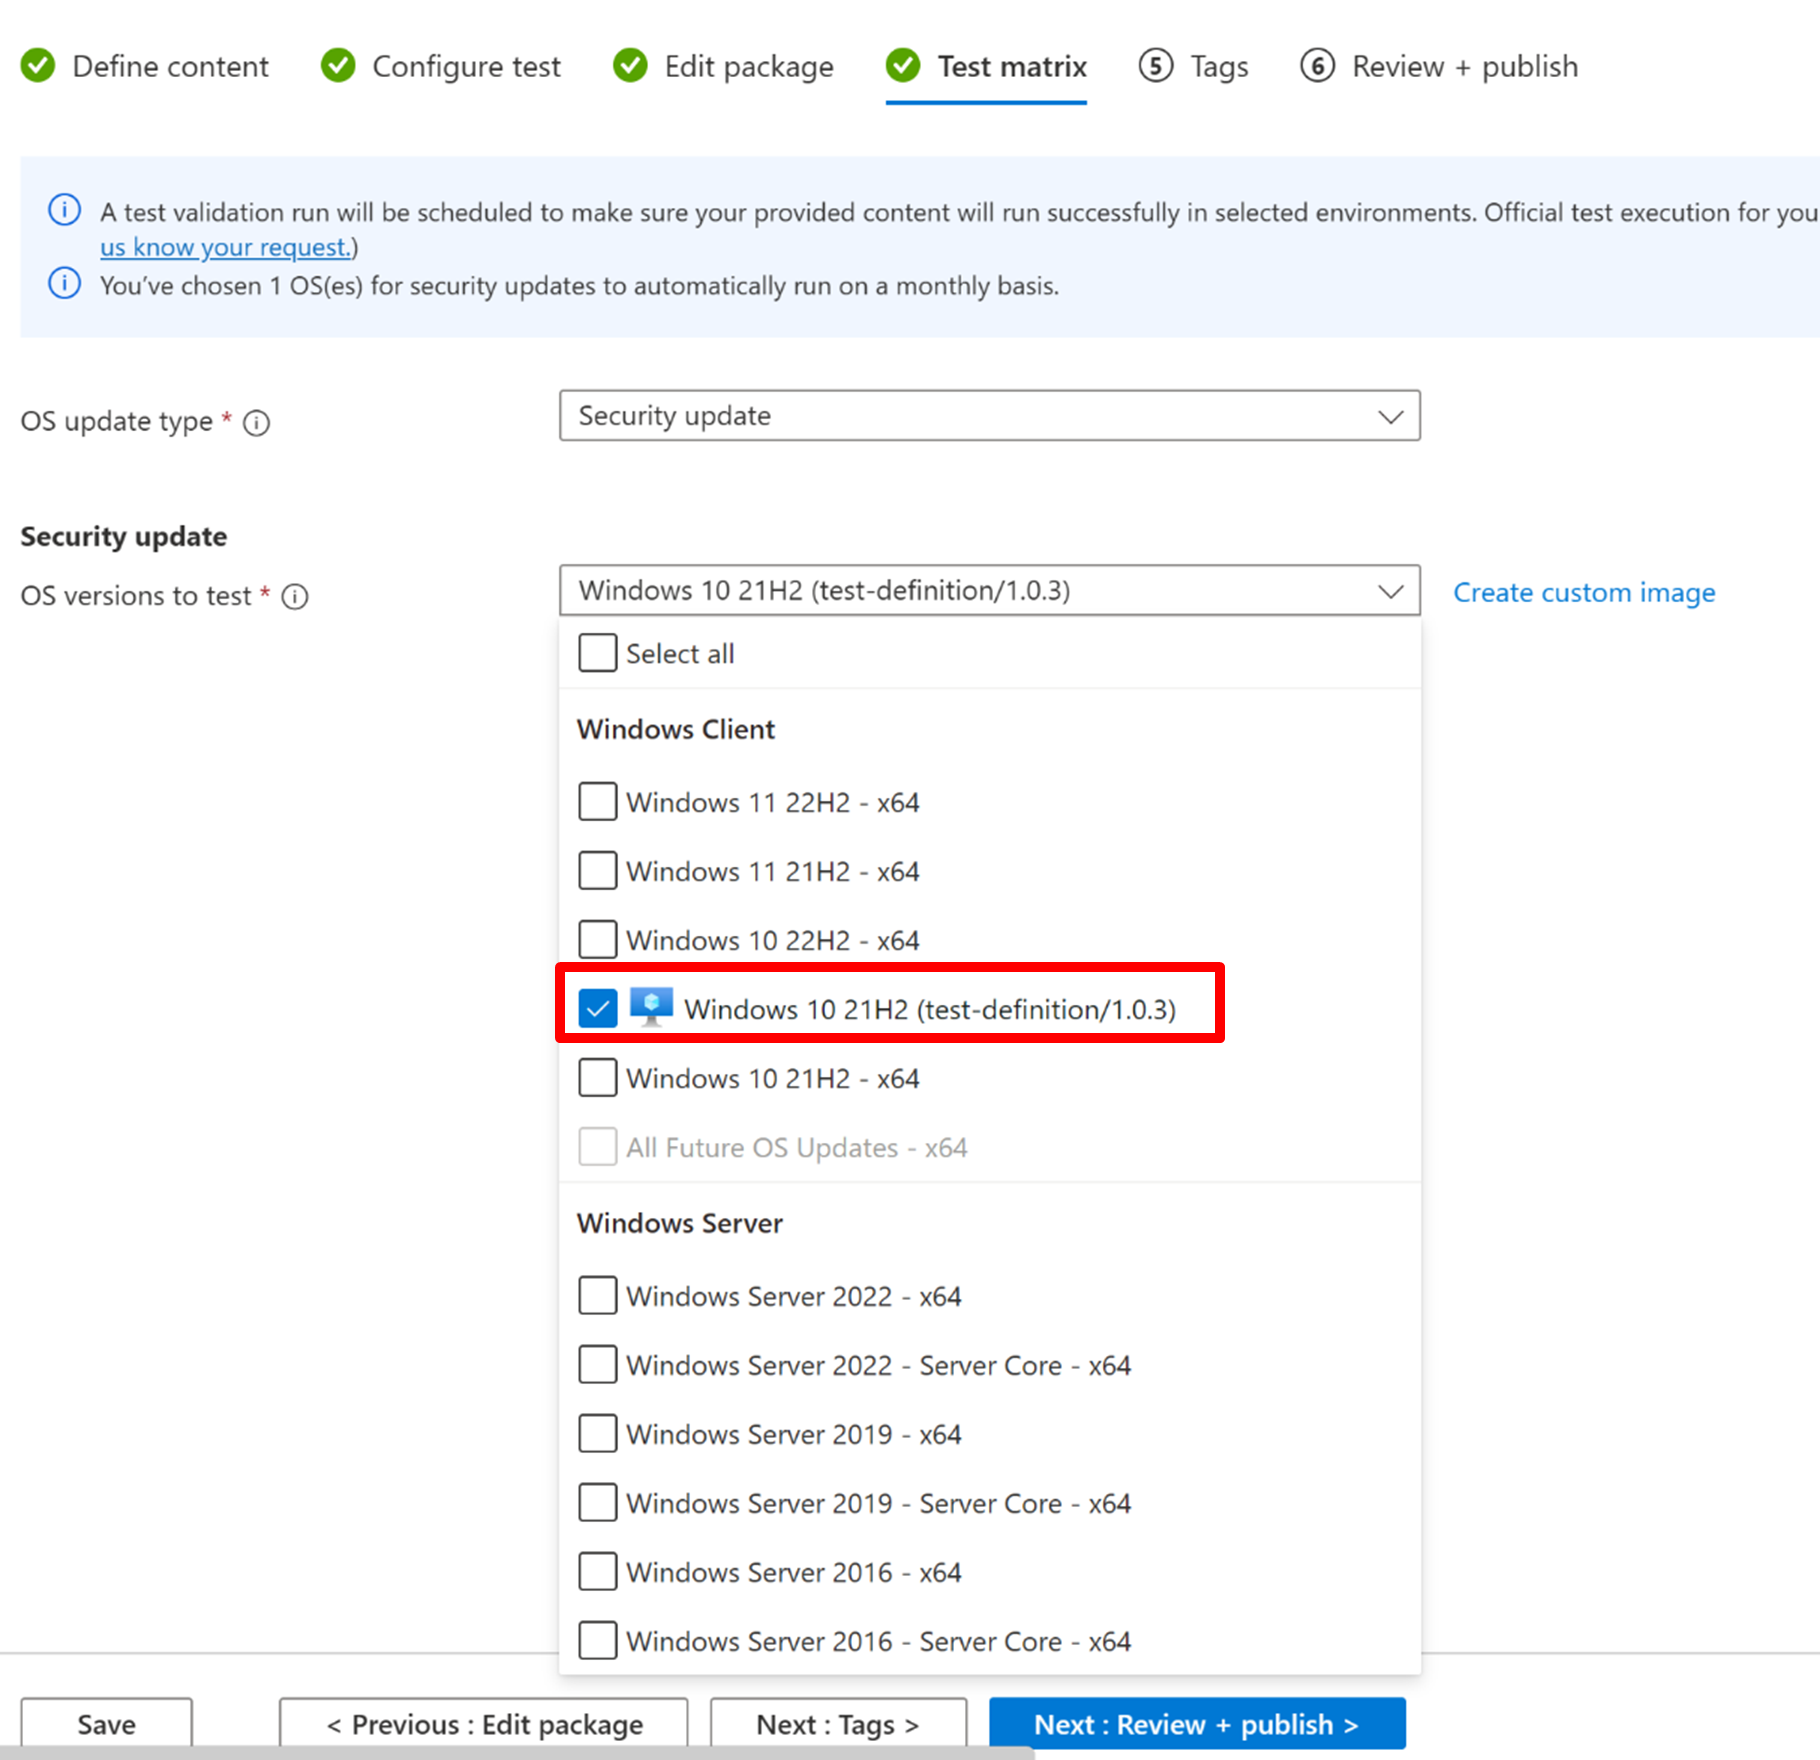Check Windows 11 21H2 - x64
The height and width of the screenshot is (1760, 1820).
[x=598, y=871]
